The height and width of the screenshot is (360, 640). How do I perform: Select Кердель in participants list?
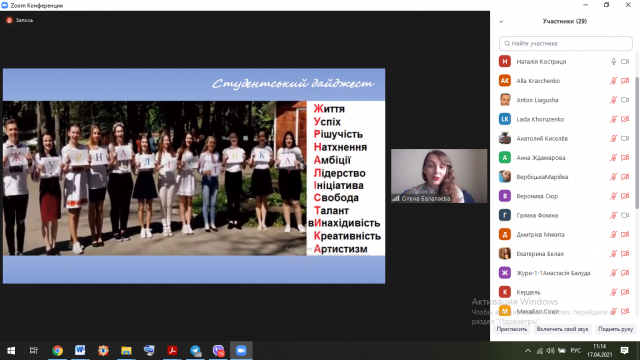(x=565, y=292)
